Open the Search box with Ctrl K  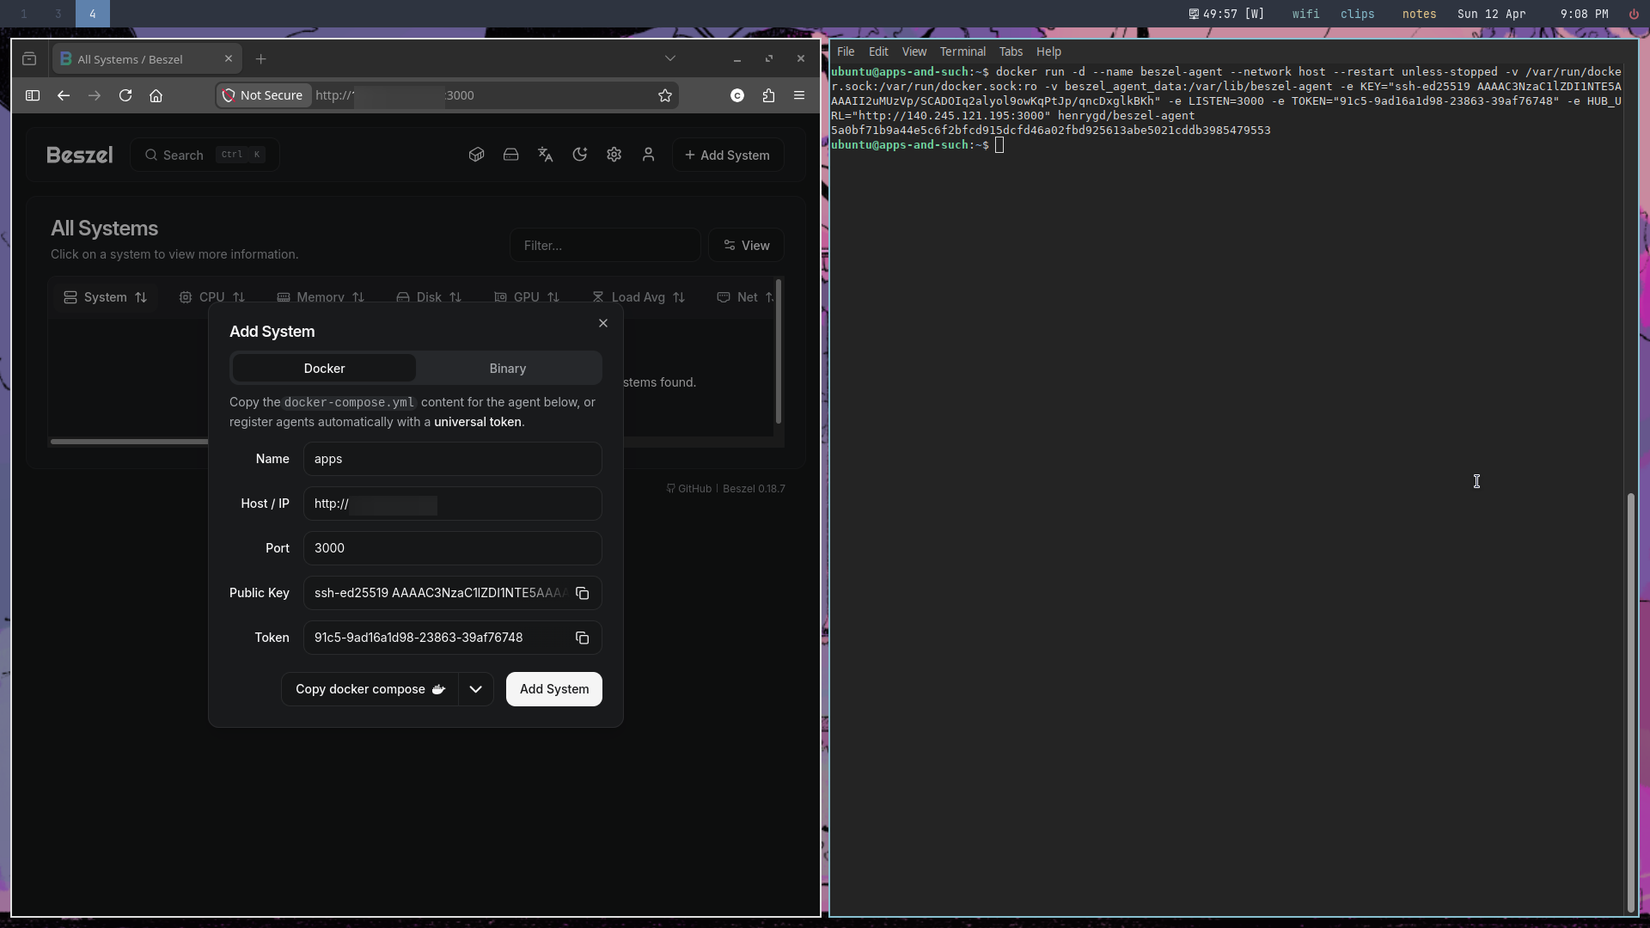[205, 155]
